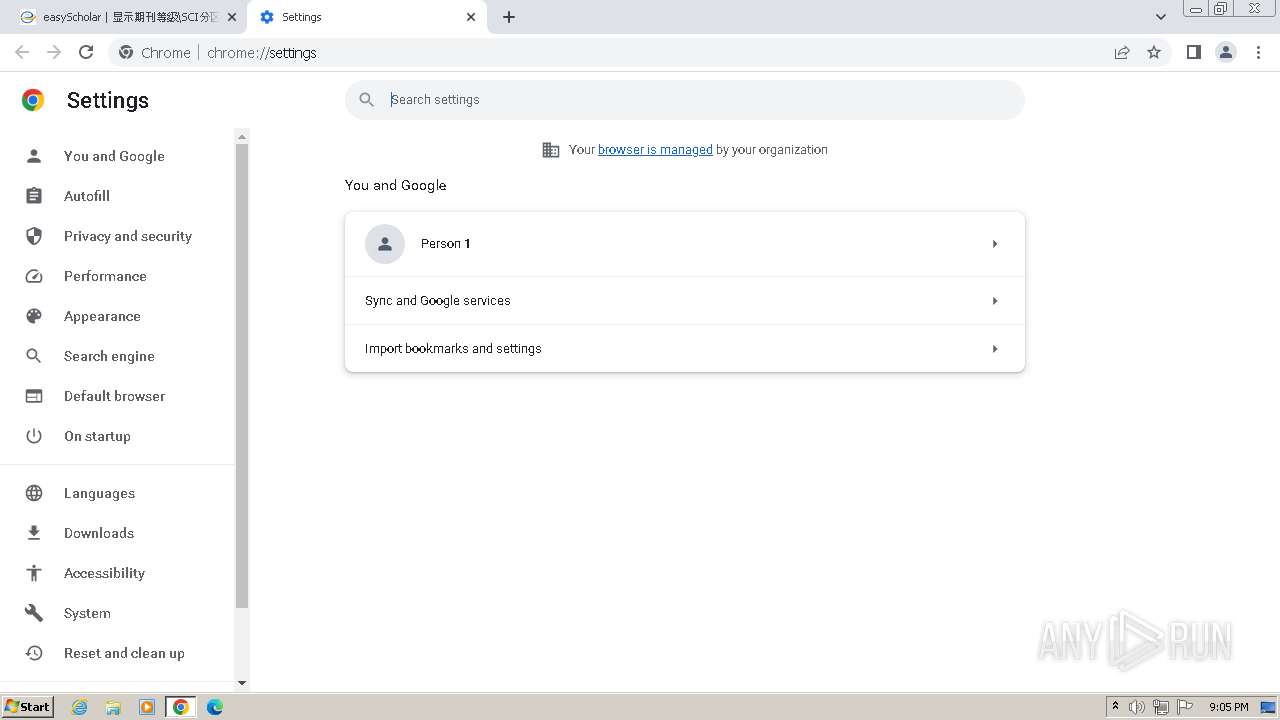Screen dimensions: 1280x720
Task: Reload the page with the refresh icon
Action: click(86, 52)
